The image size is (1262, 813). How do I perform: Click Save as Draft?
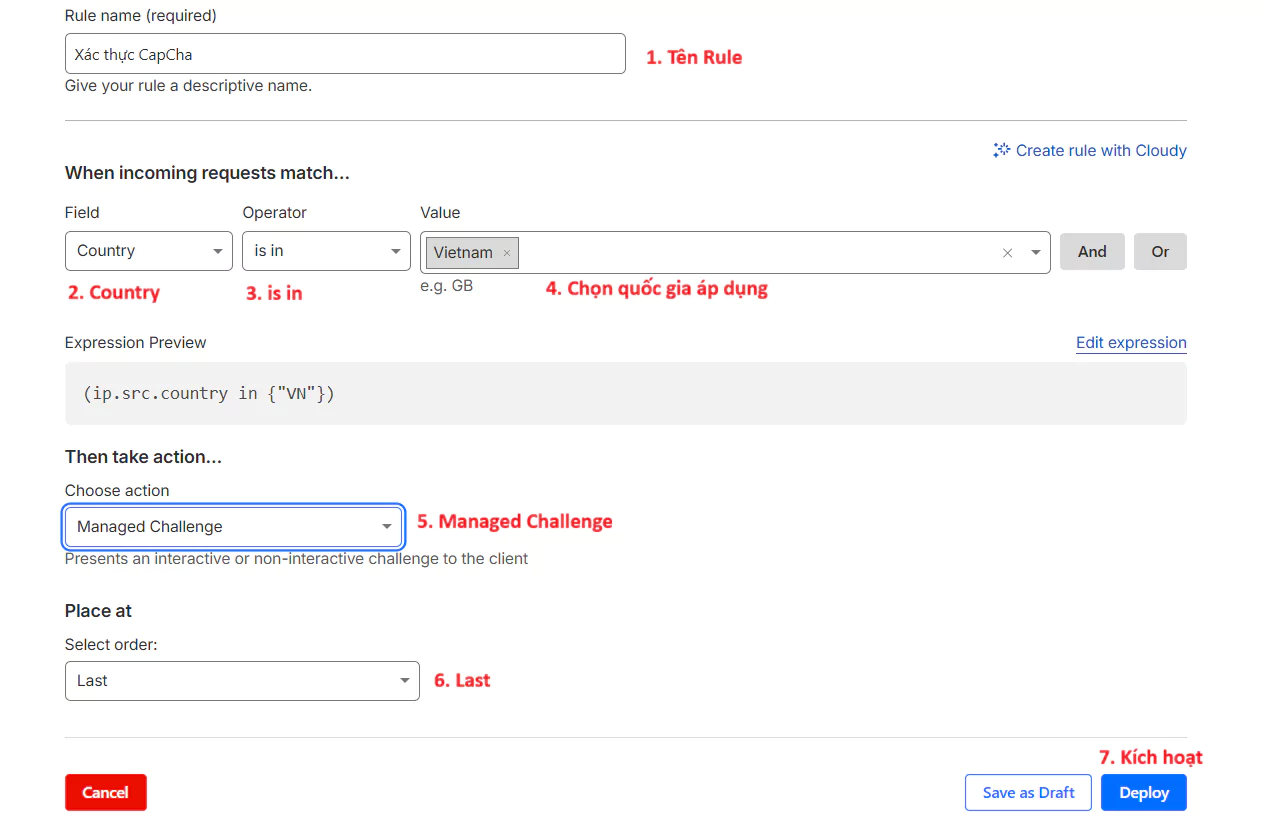coord(1028,792)
